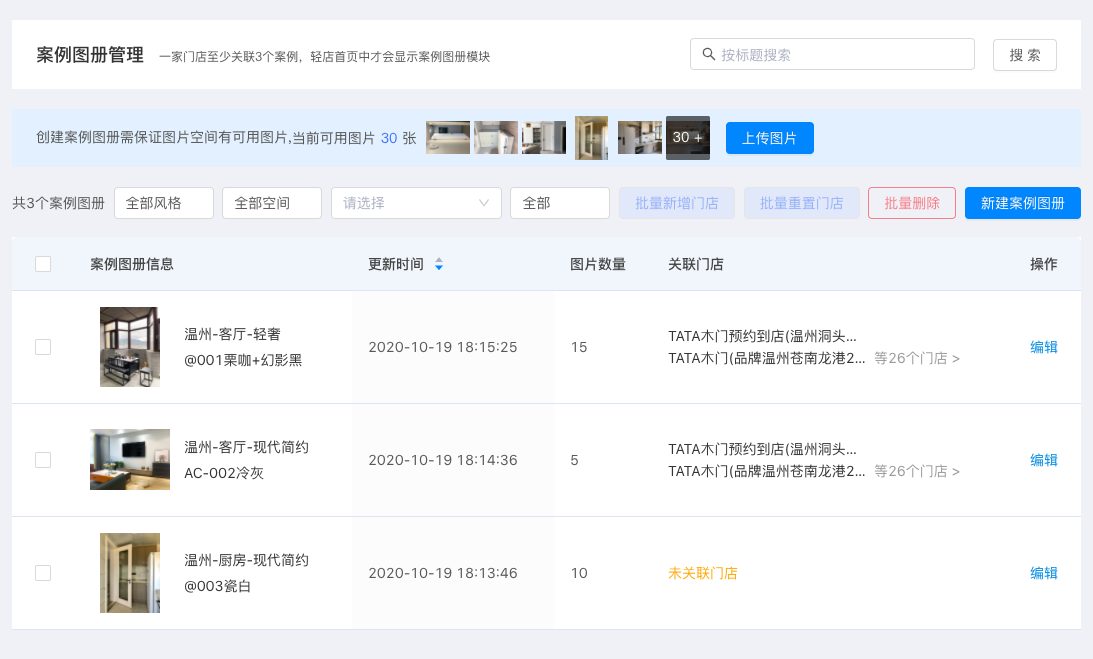Viewport: 1093px width, 659px height.
Task: Click the 关联门店 column header
Action: [696, 264]
